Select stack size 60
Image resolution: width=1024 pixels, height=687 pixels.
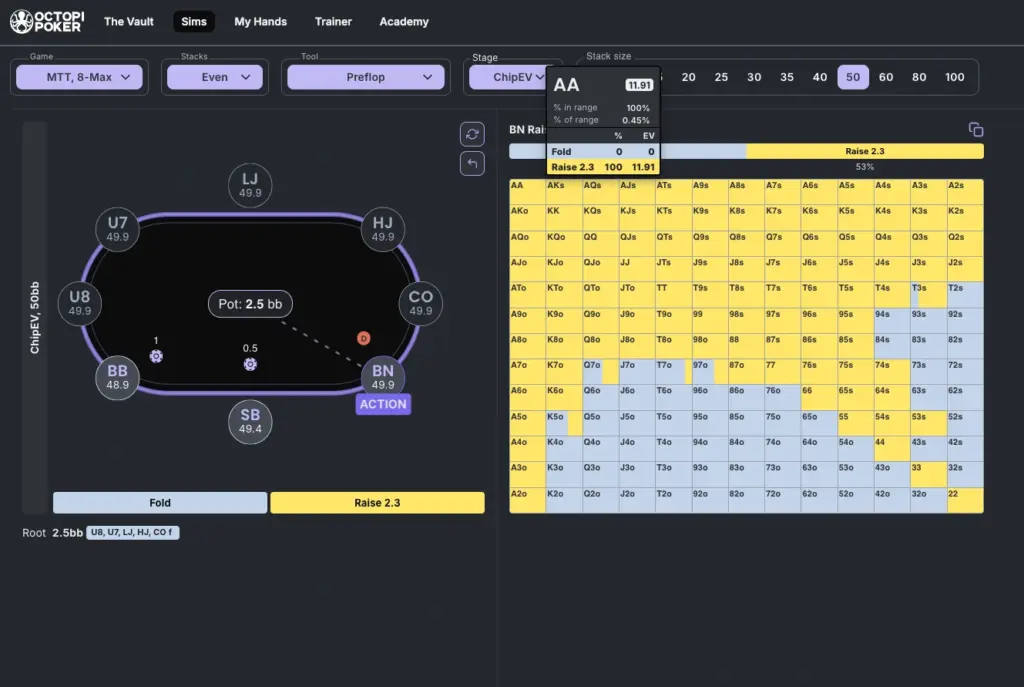click(886, 77)
